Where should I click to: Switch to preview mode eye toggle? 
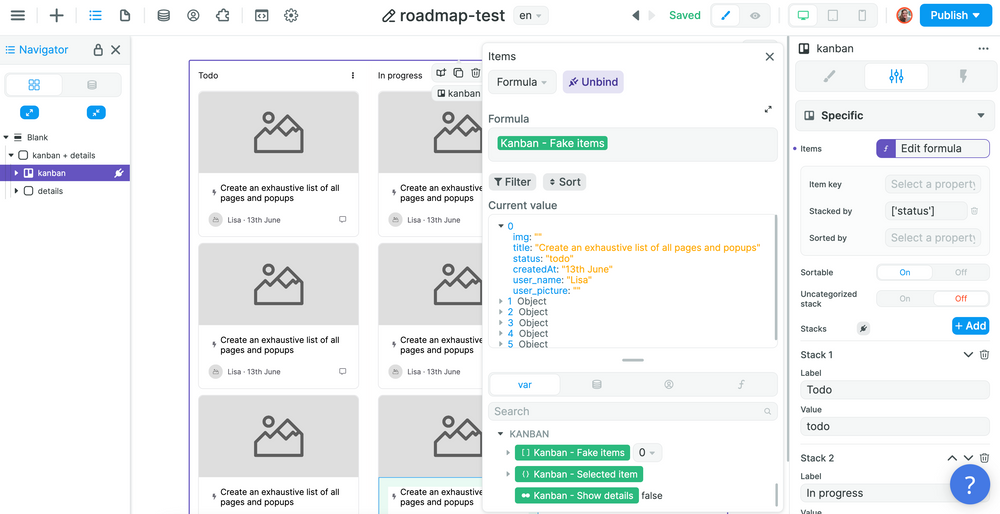tap(754, 15)
